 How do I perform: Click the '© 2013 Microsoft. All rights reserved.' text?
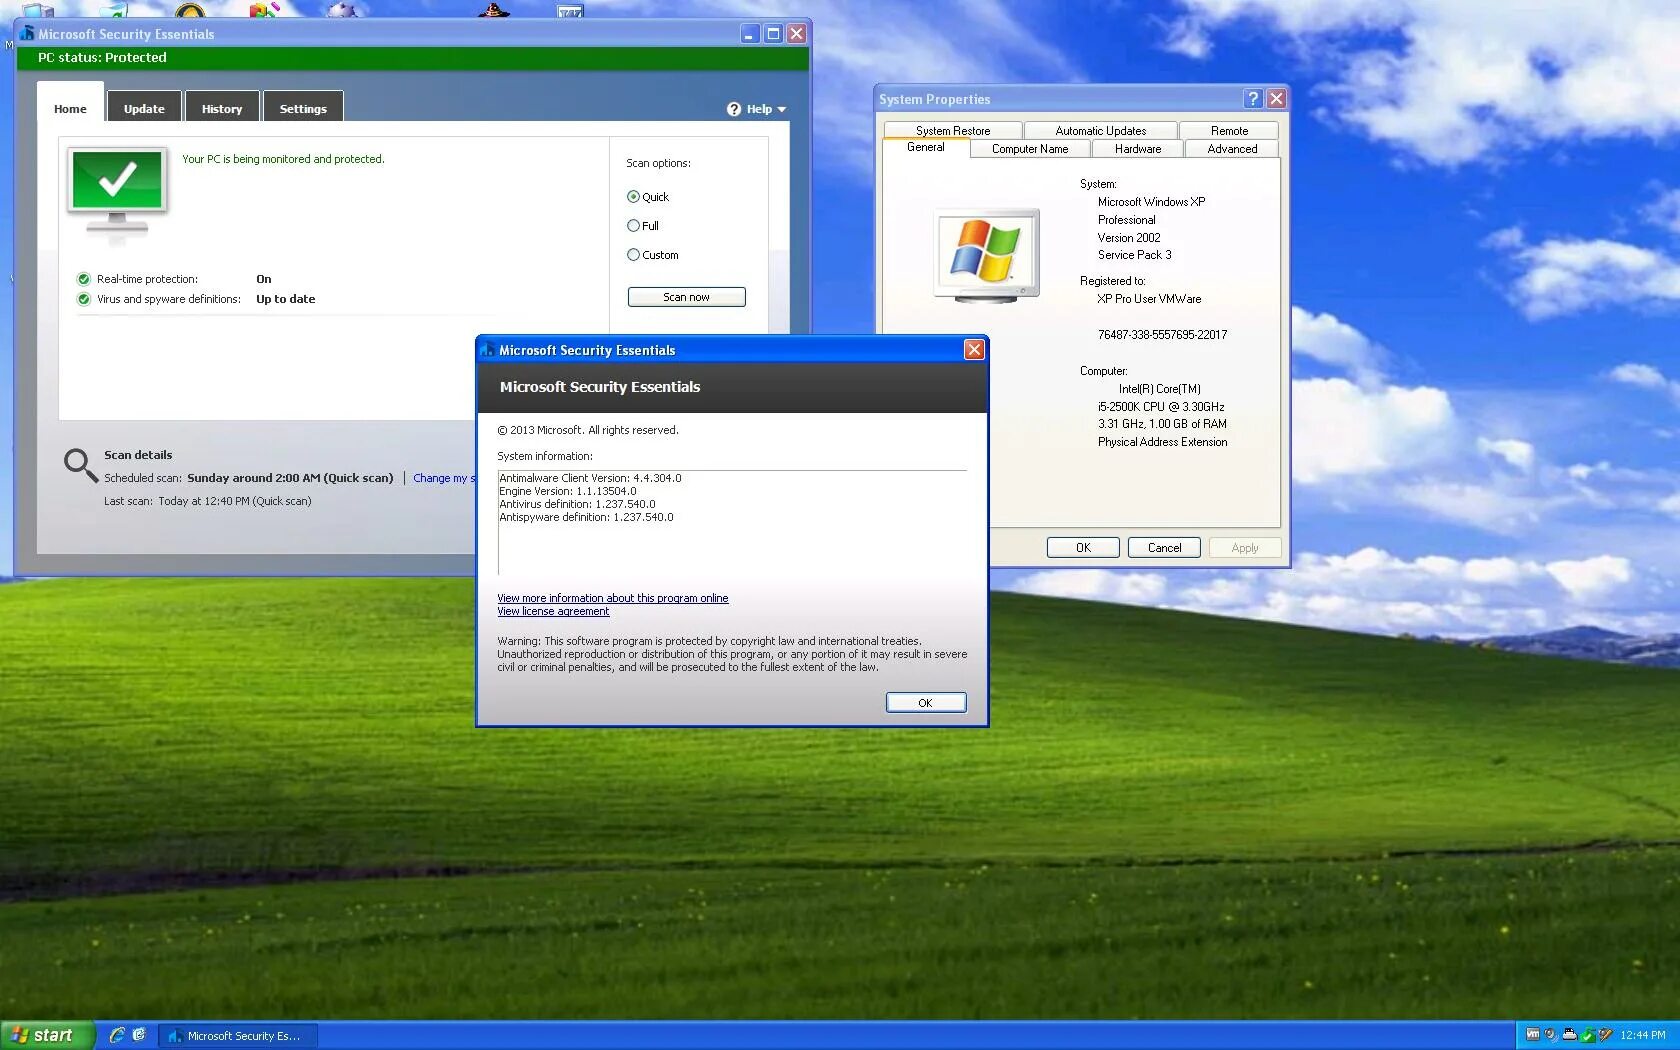(588, 430)
